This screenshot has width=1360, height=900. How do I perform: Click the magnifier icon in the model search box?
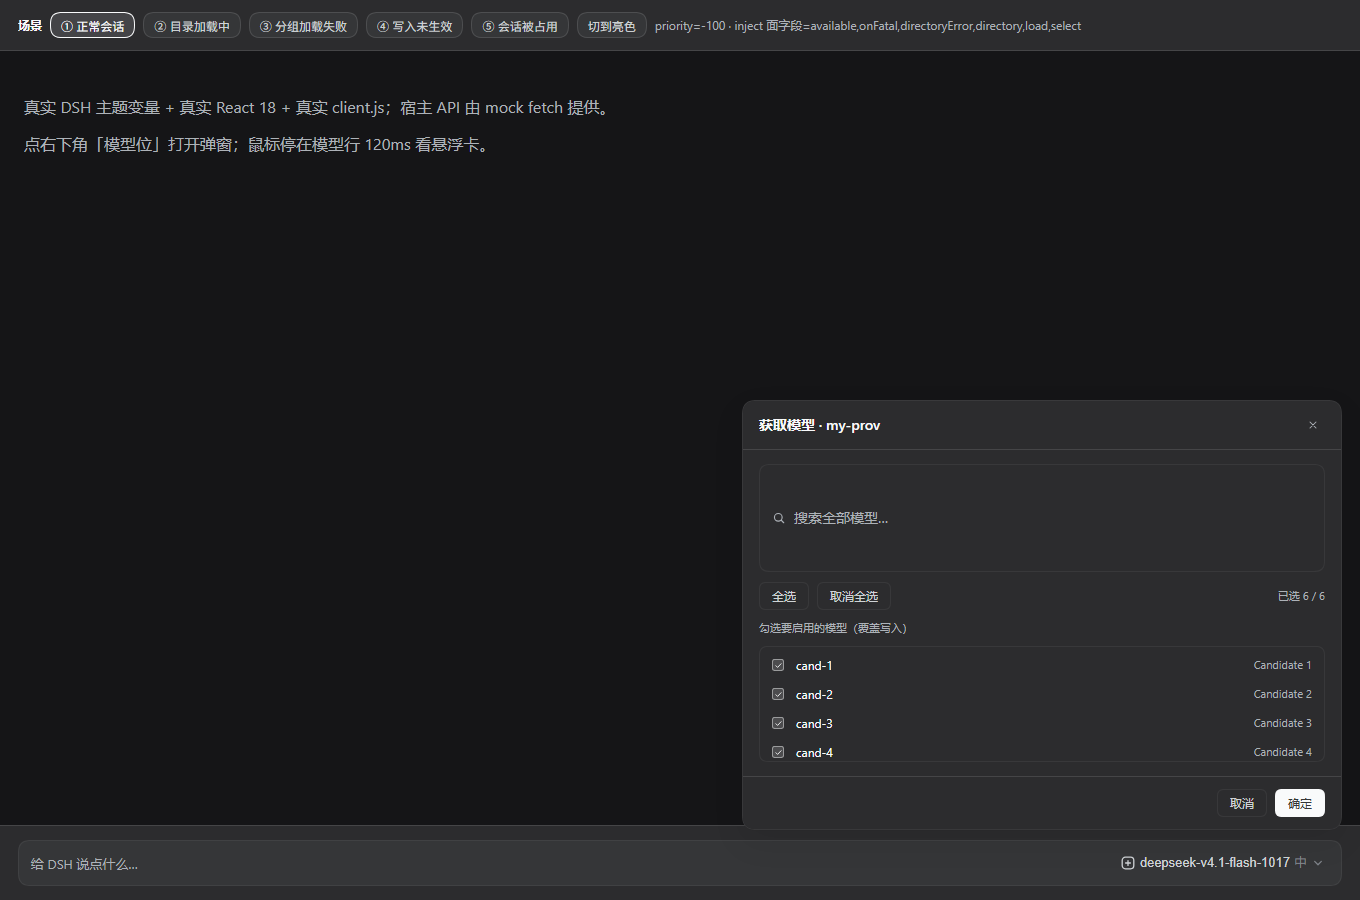pyautogui.click(x=779, y=518)
